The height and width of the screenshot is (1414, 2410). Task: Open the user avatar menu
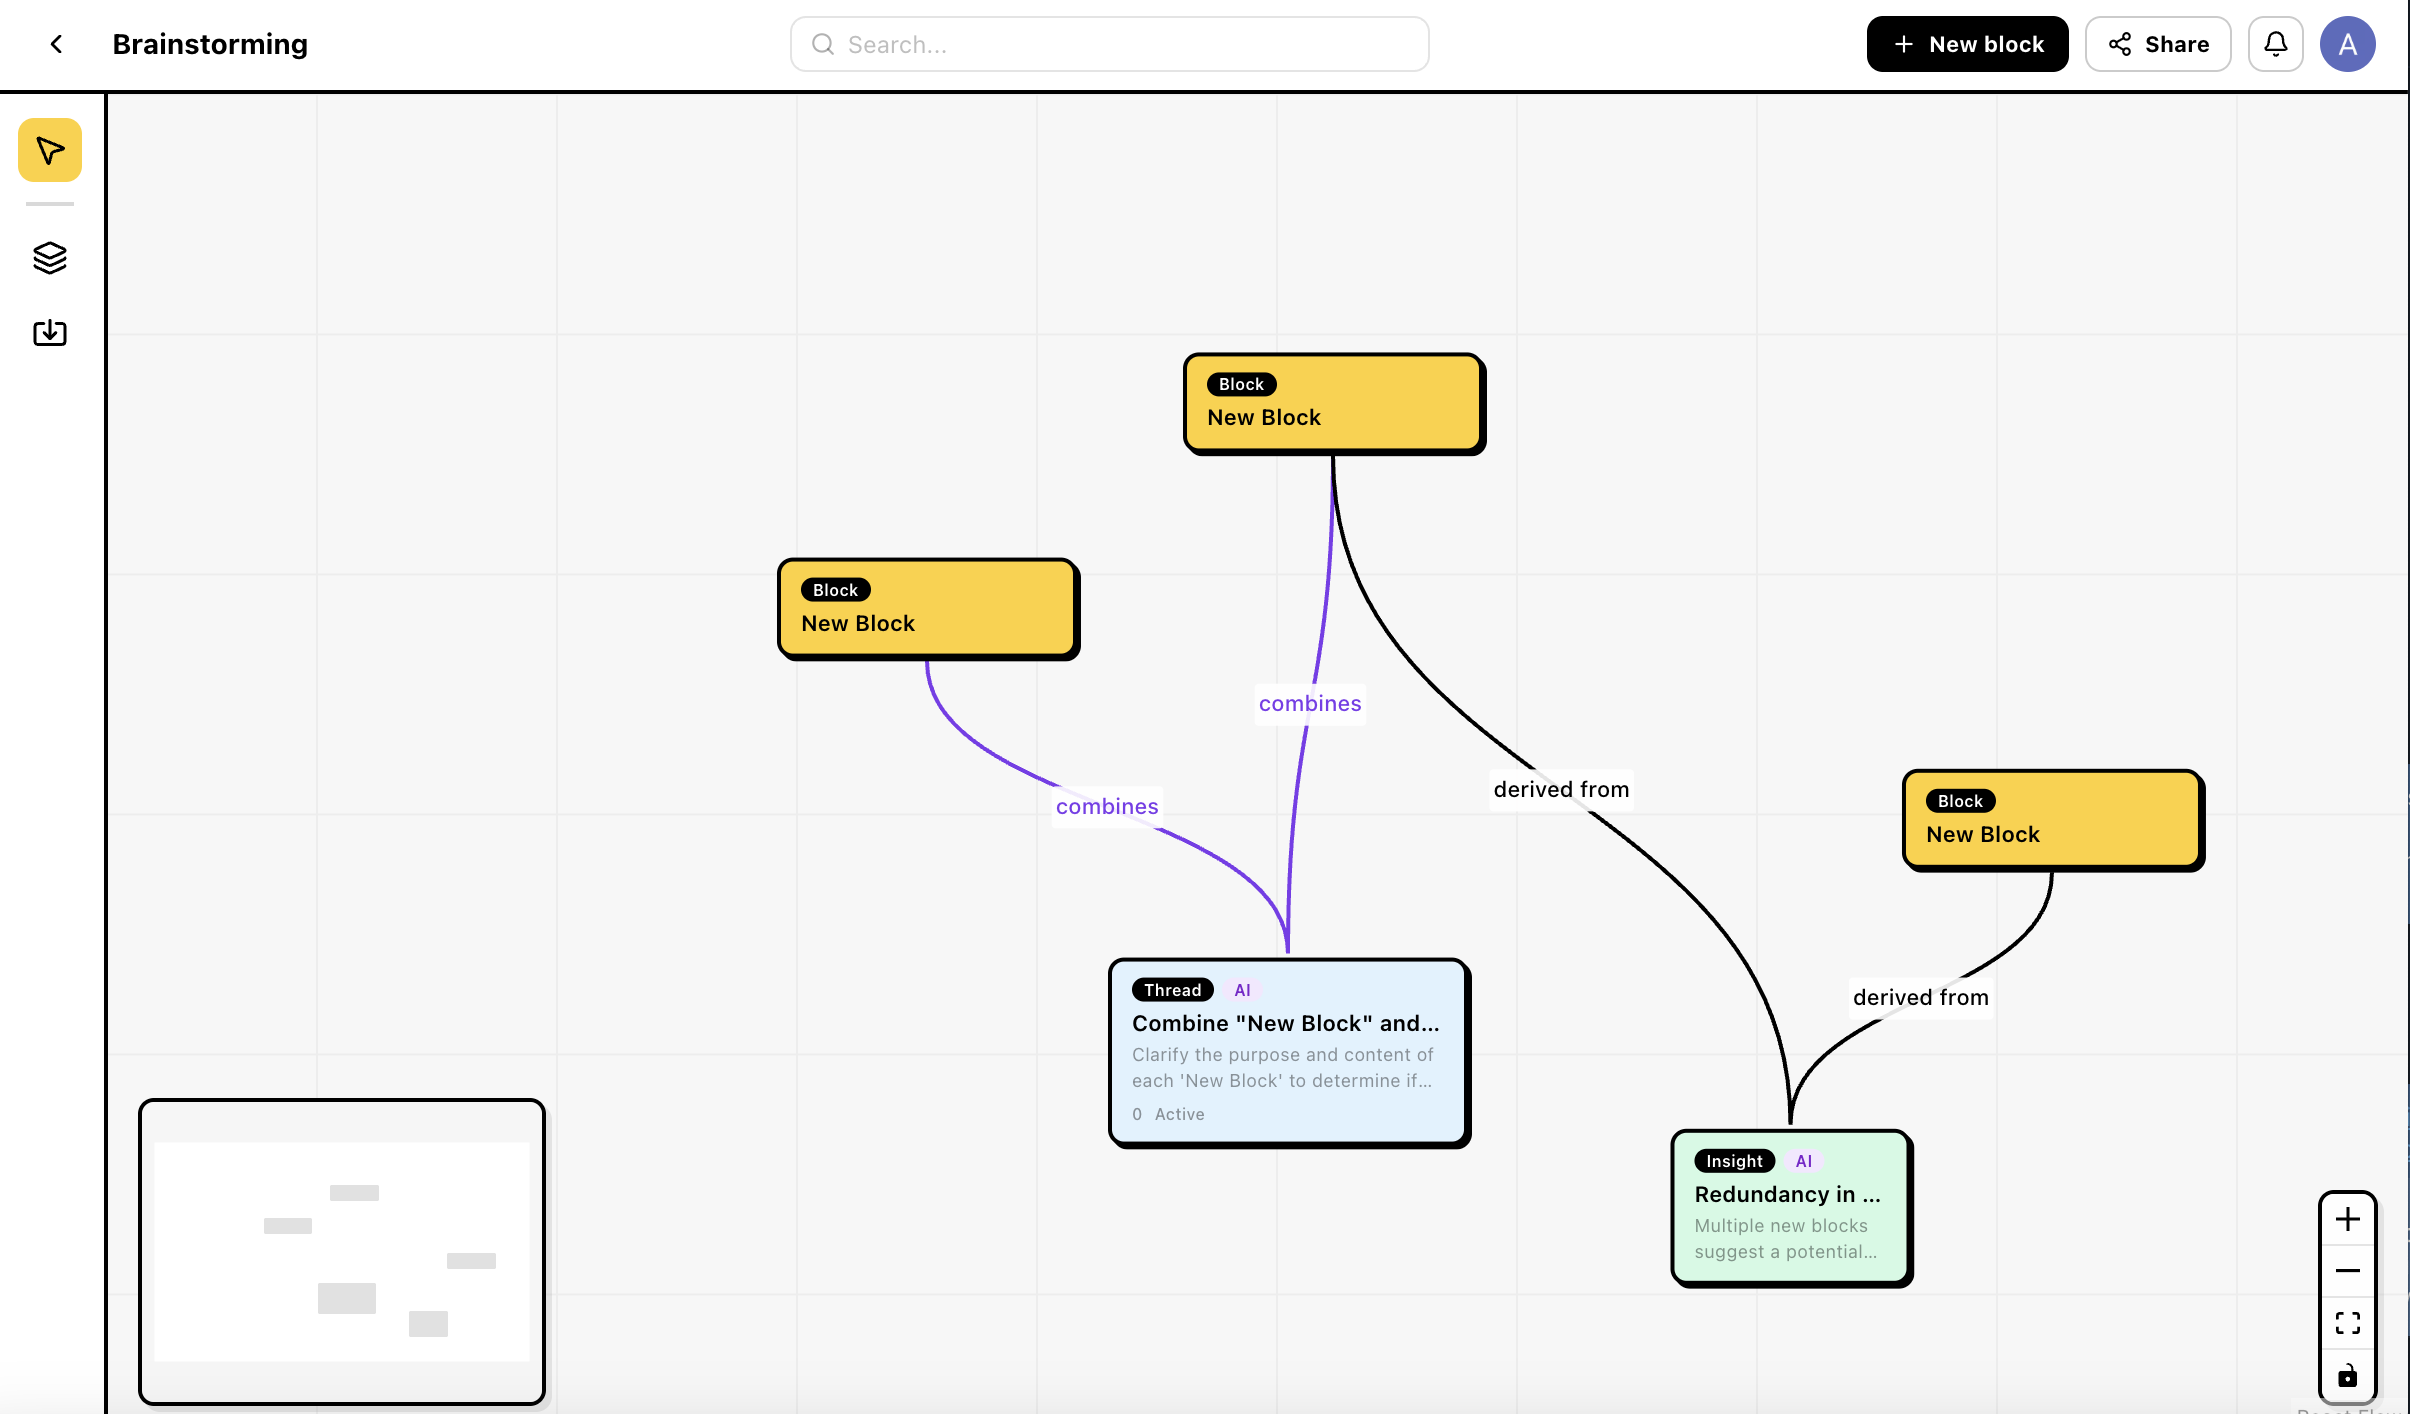tap(2347, 44)
